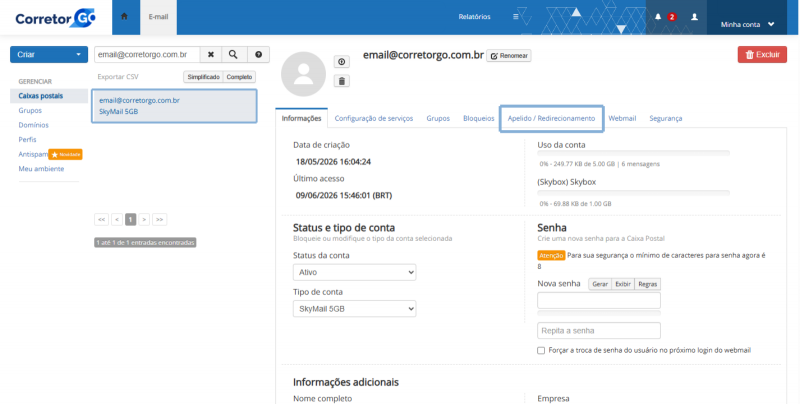Viewport: 800px width, 404px height.
Task: Expand the Status da conta dropdown
Action: coord(354,272)
